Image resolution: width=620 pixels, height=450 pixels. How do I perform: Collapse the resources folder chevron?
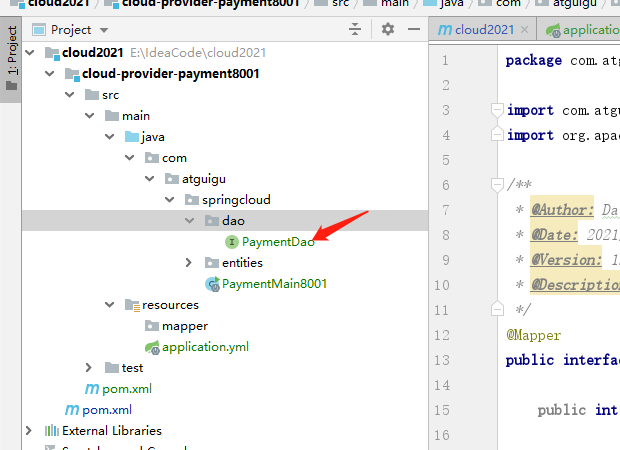110,305
